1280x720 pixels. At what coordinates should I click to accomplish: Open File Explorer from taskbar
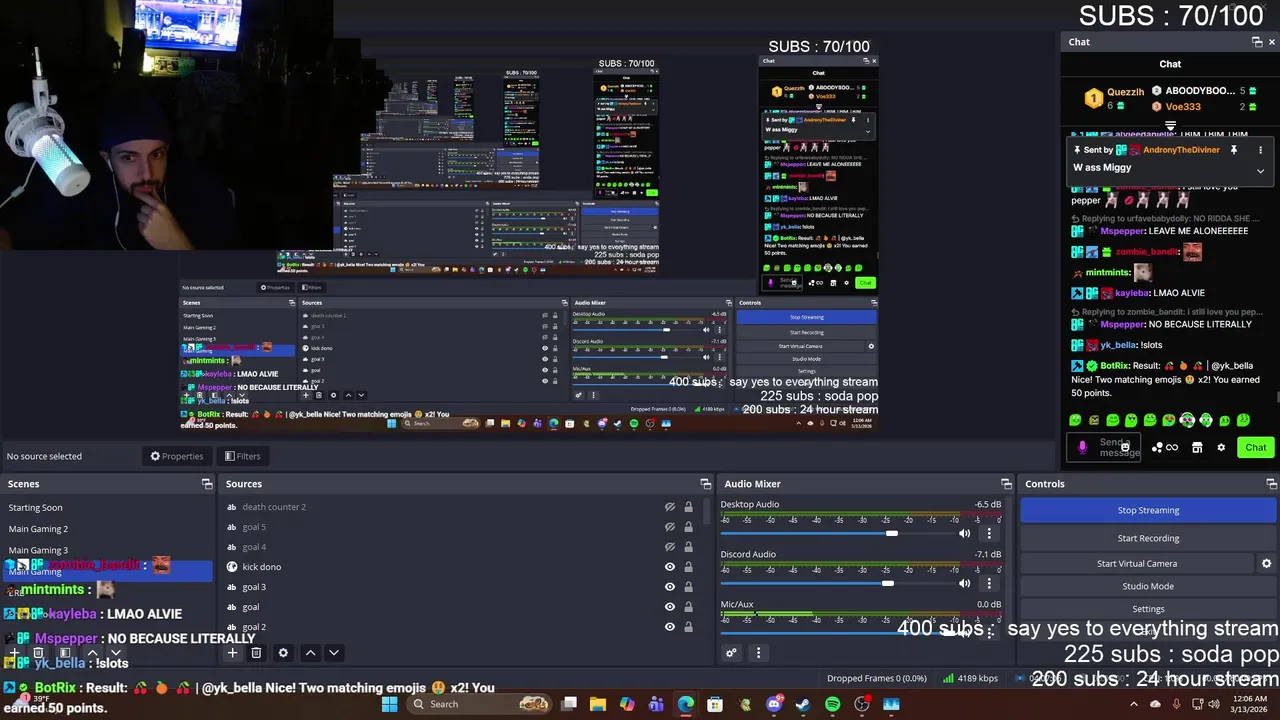point(598,705)
